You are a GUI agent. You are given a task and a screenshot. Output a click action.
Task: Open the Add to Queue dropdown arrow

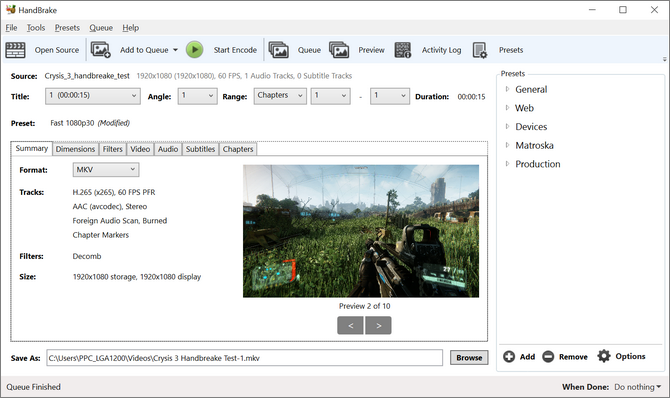pyautogui.click(x=175, y=50)
